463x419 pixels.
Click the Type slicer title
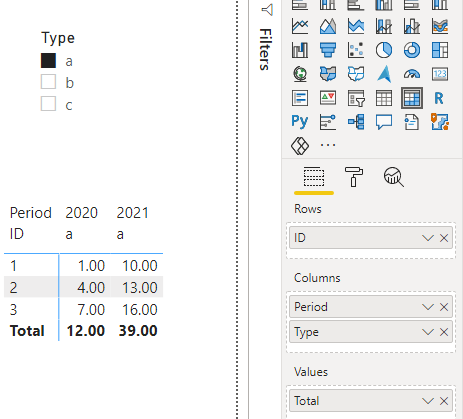[58, 38]
